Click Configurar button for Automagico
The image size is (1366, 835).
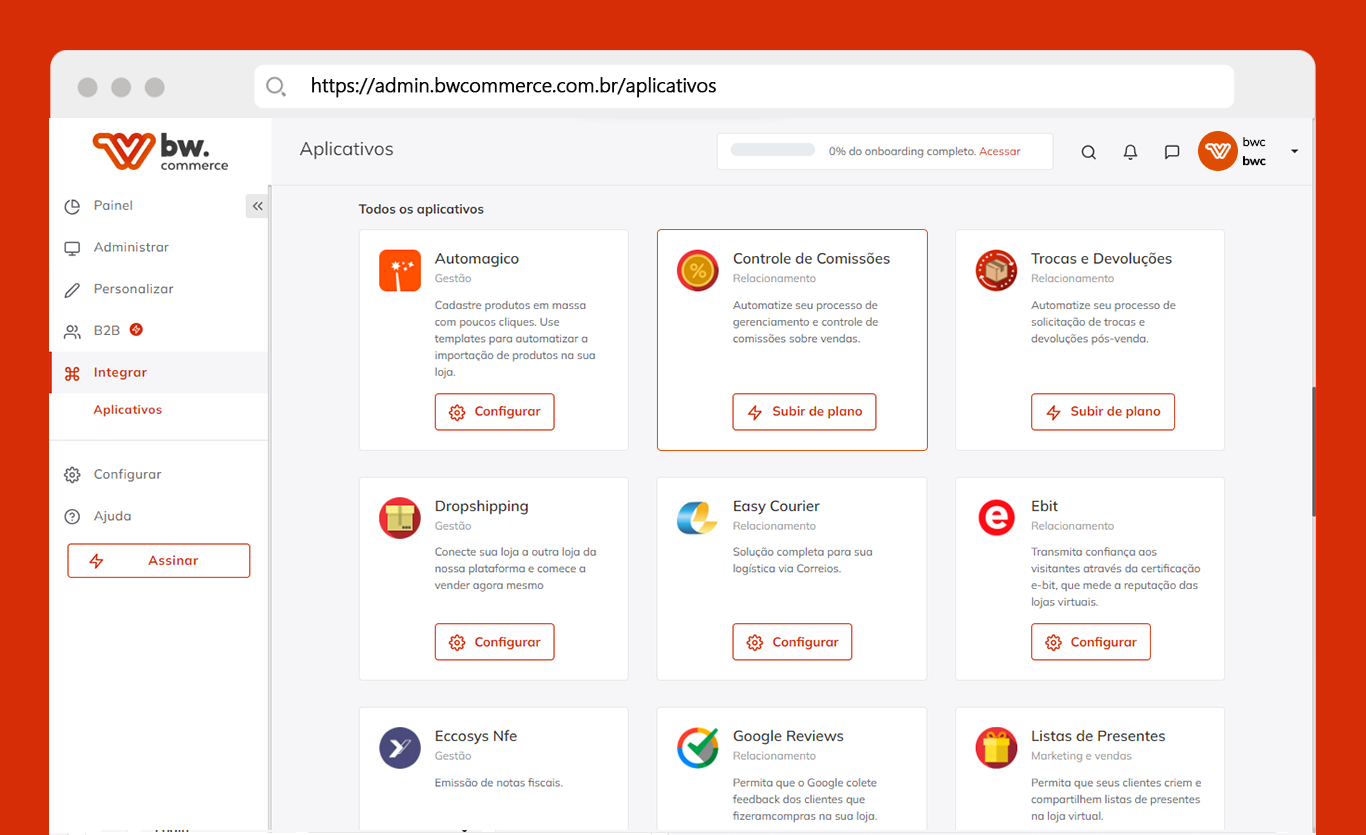494,412
